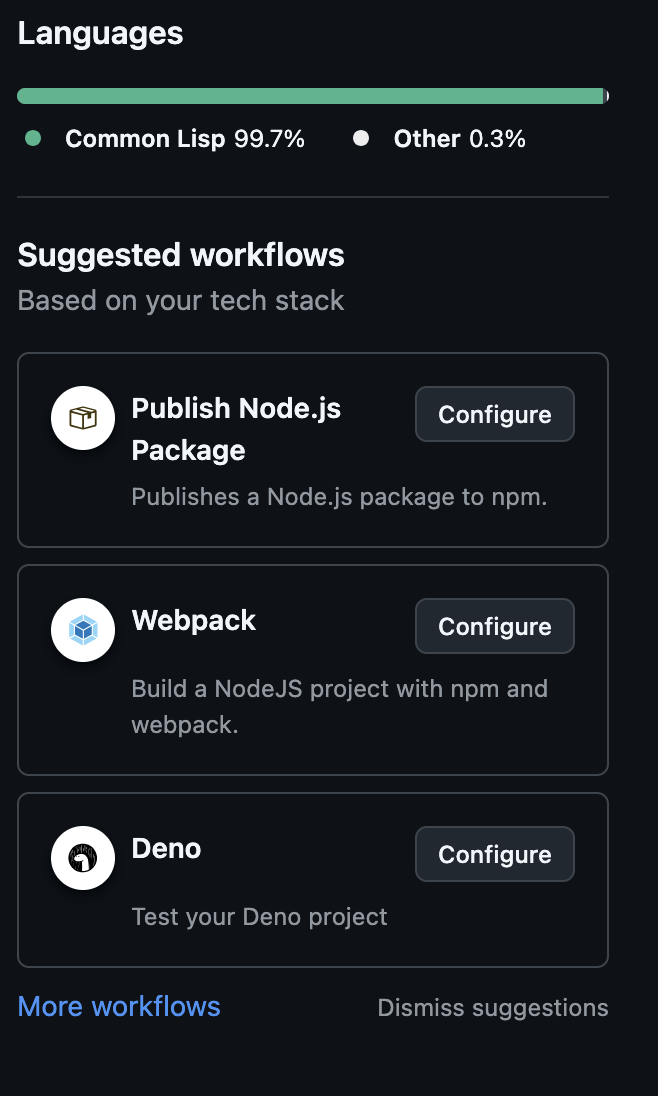This screenshot has height=1096, width=658.
Task: Click the Webpack workflow title
Action: click(x=194, y=620)
